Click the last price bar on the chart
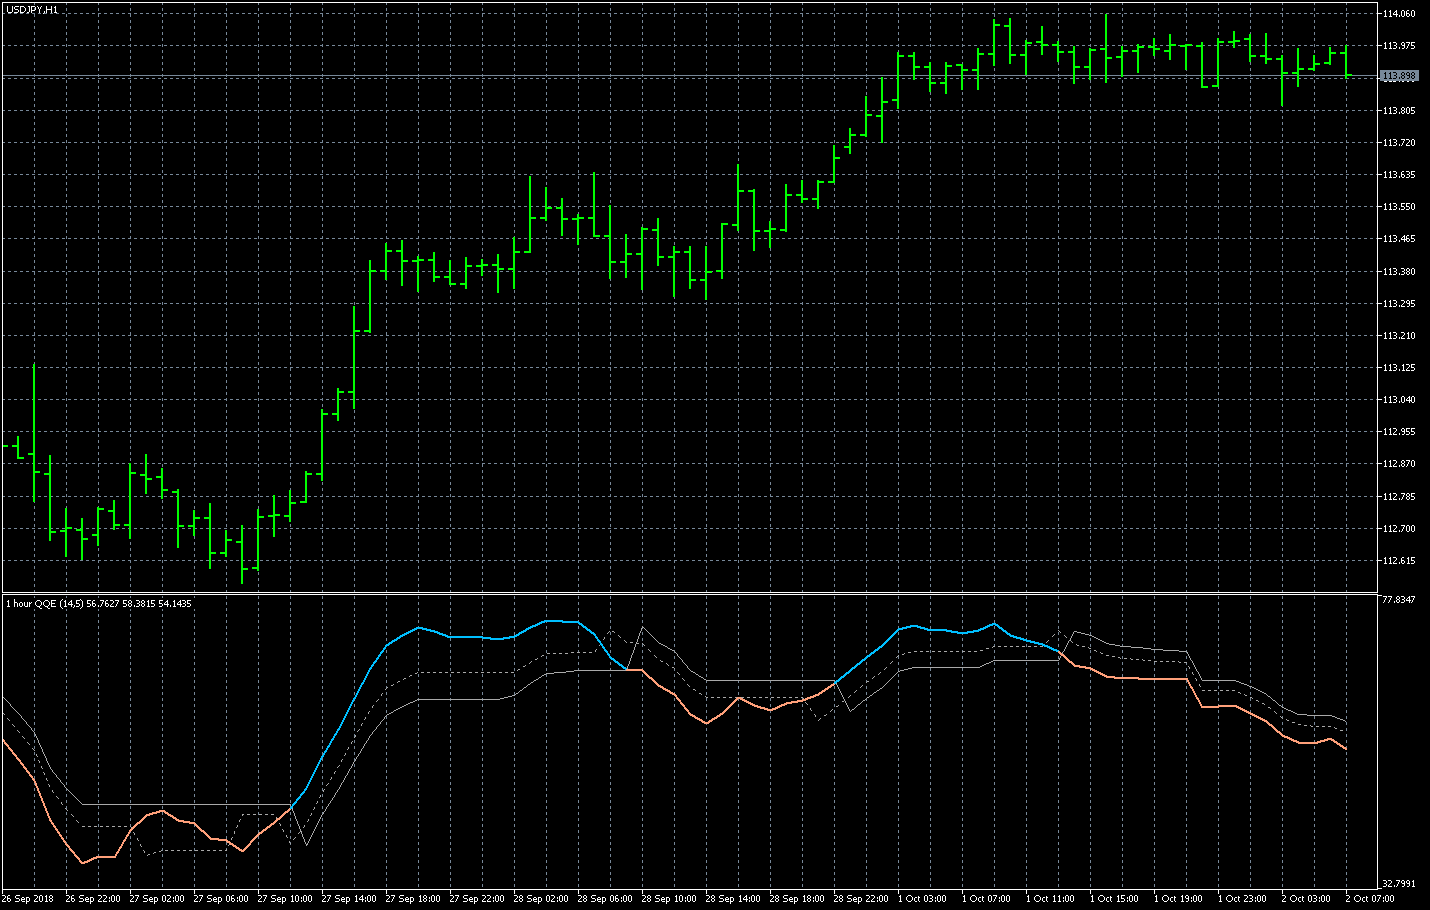The width and height of the screenshot is (1430, 910). pos(1346,62)
